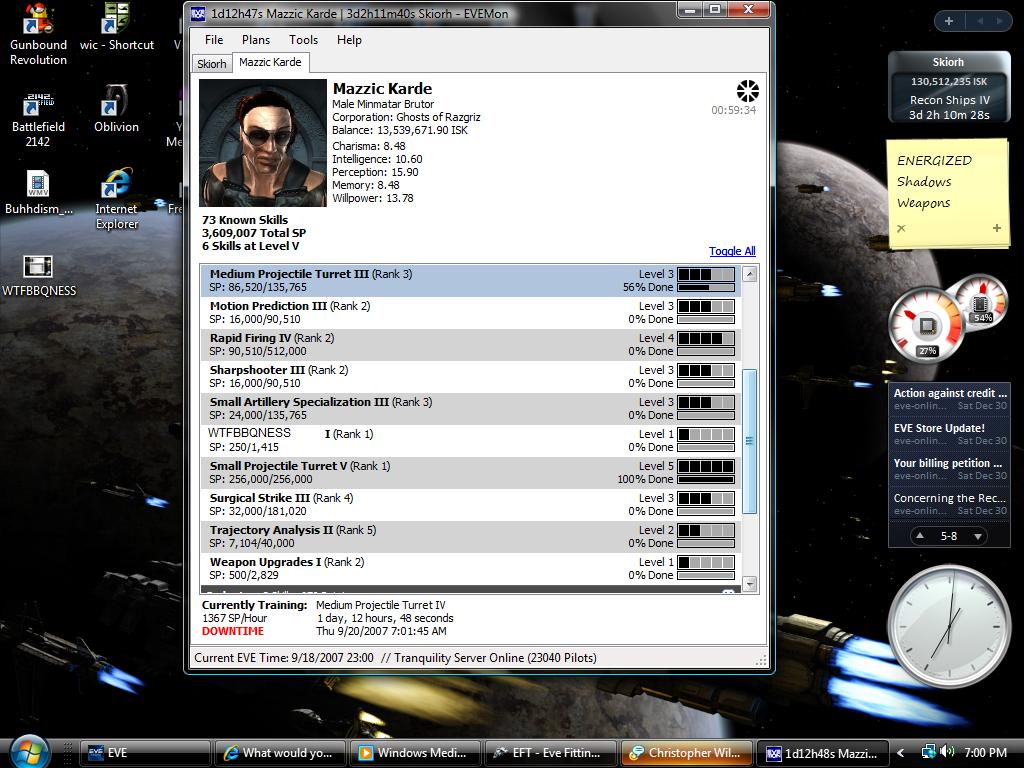The width and height of the screenshot is (1024, 768).
Task: Click the analog clock gadget
Action: coord(950,626)
